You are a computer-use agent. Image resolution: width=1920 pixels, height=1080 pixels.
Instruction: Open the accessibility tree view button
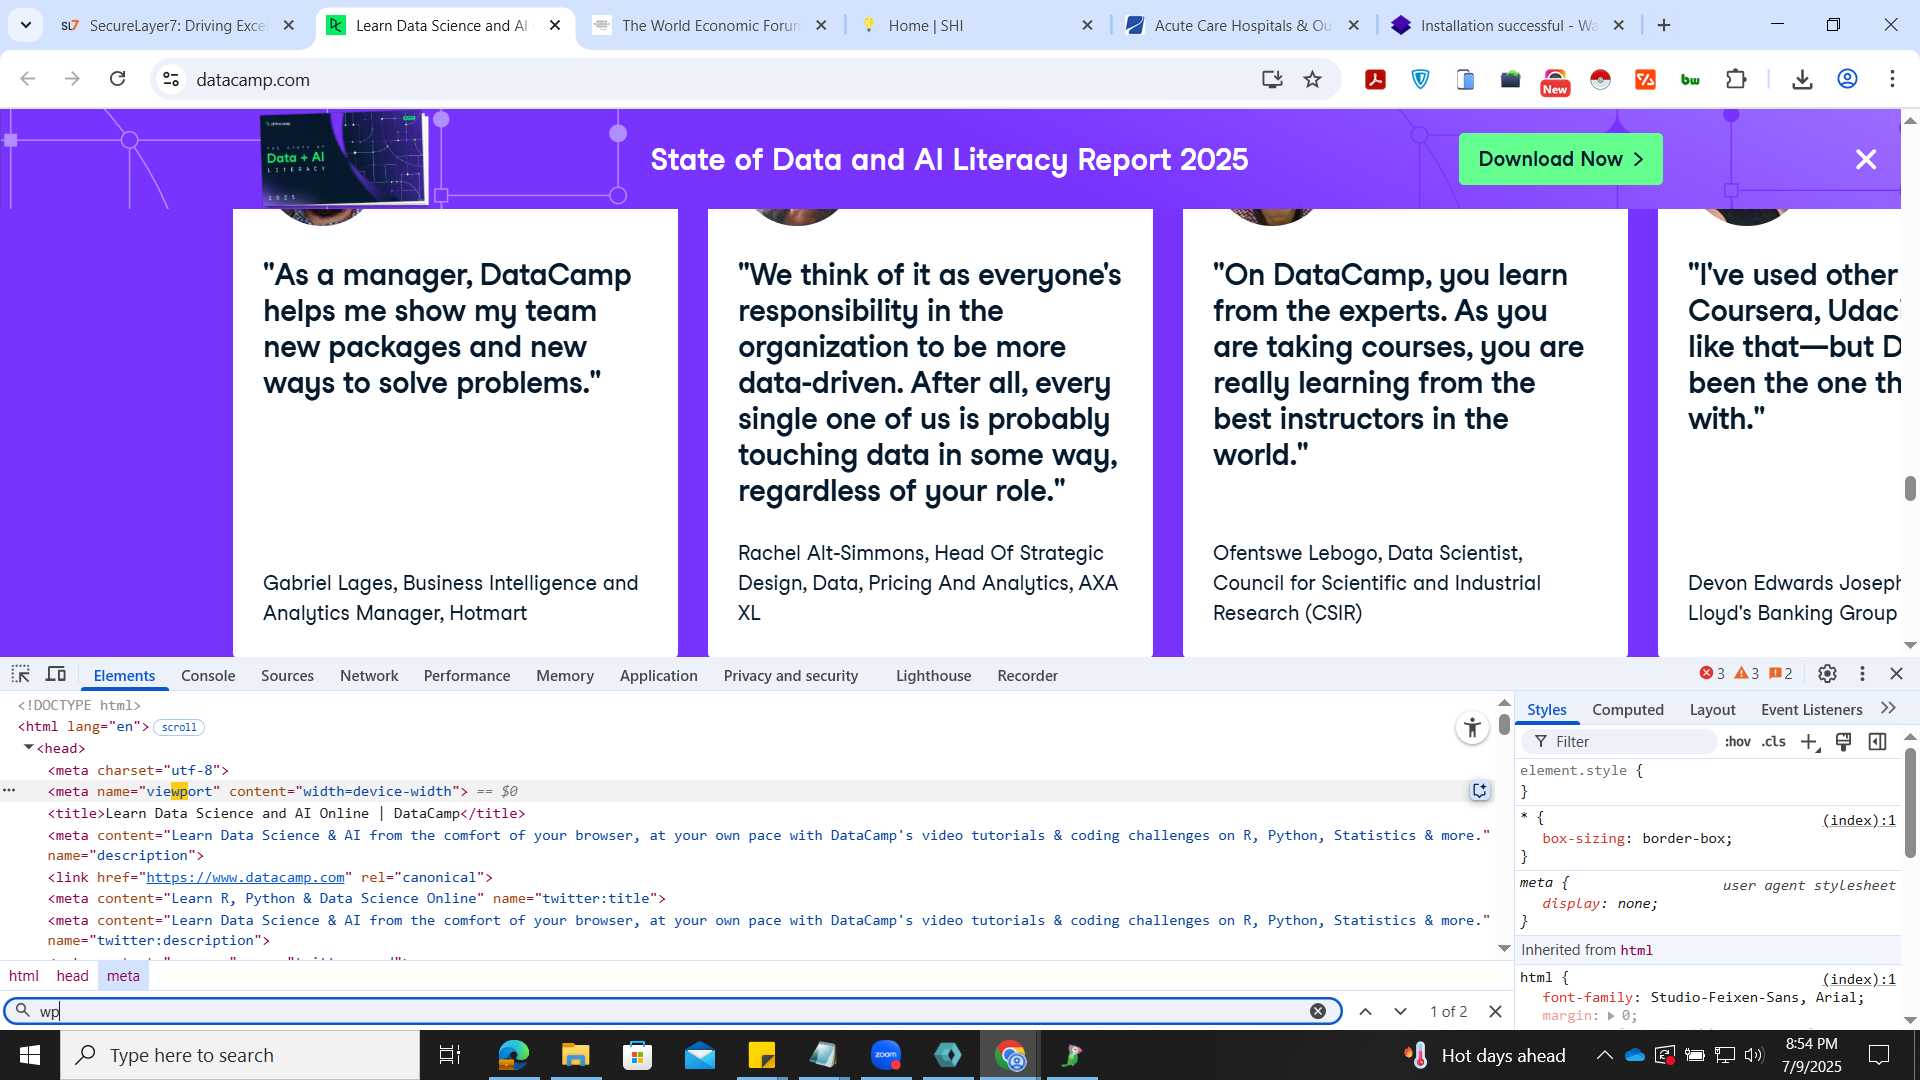click(1472, 728)
